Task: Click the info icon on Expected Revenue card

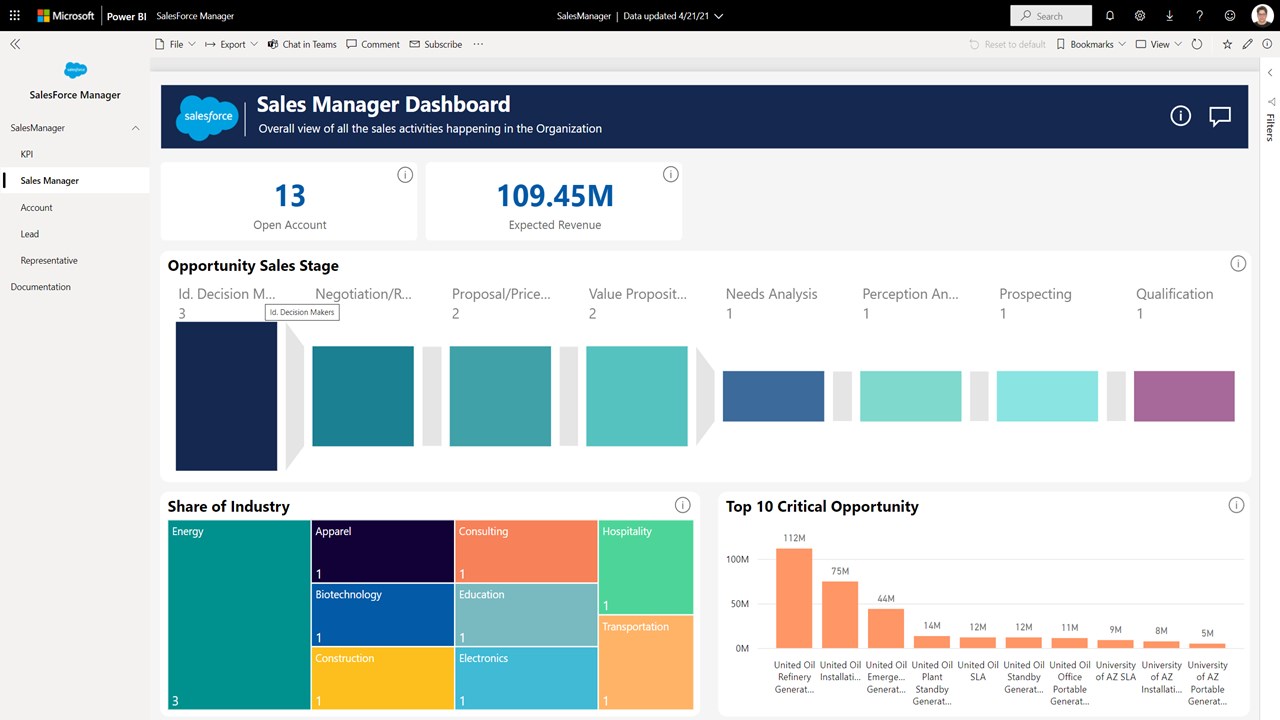Action: click(x=670, y=174)
